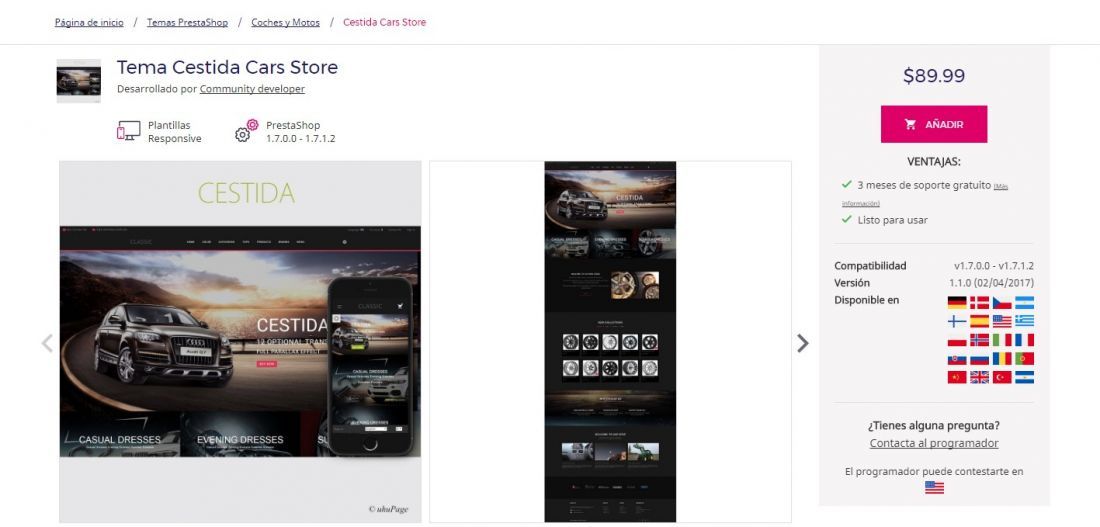
Task: Click the Spanish flag icon
Action: click(979, 321)
